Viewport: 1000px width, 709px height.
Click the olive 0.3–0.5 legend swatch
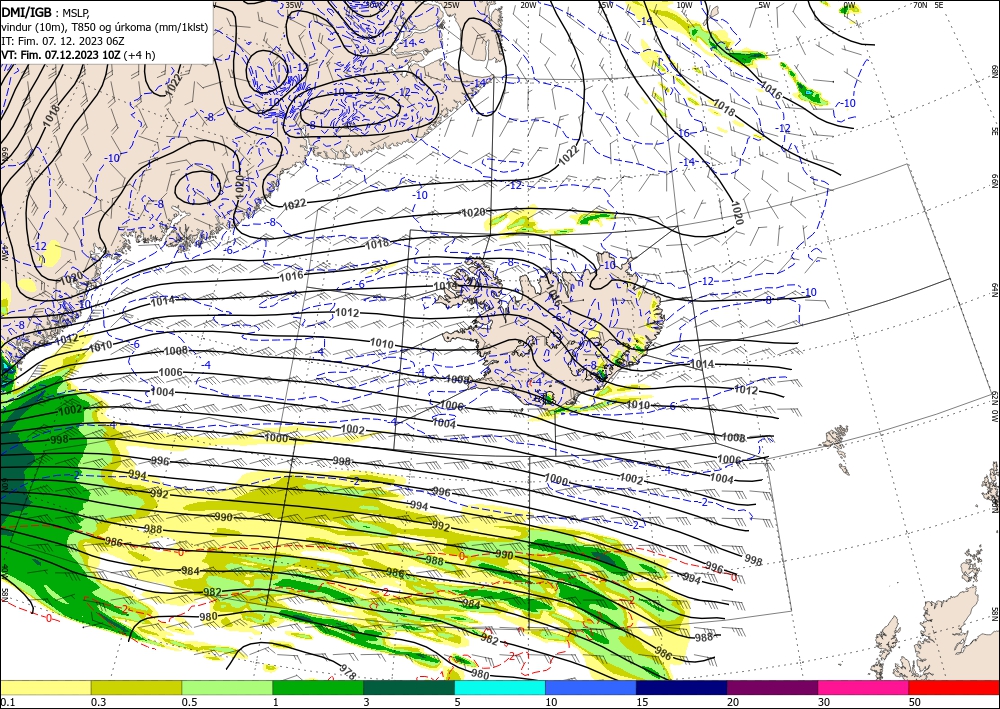tap(136, 687)
